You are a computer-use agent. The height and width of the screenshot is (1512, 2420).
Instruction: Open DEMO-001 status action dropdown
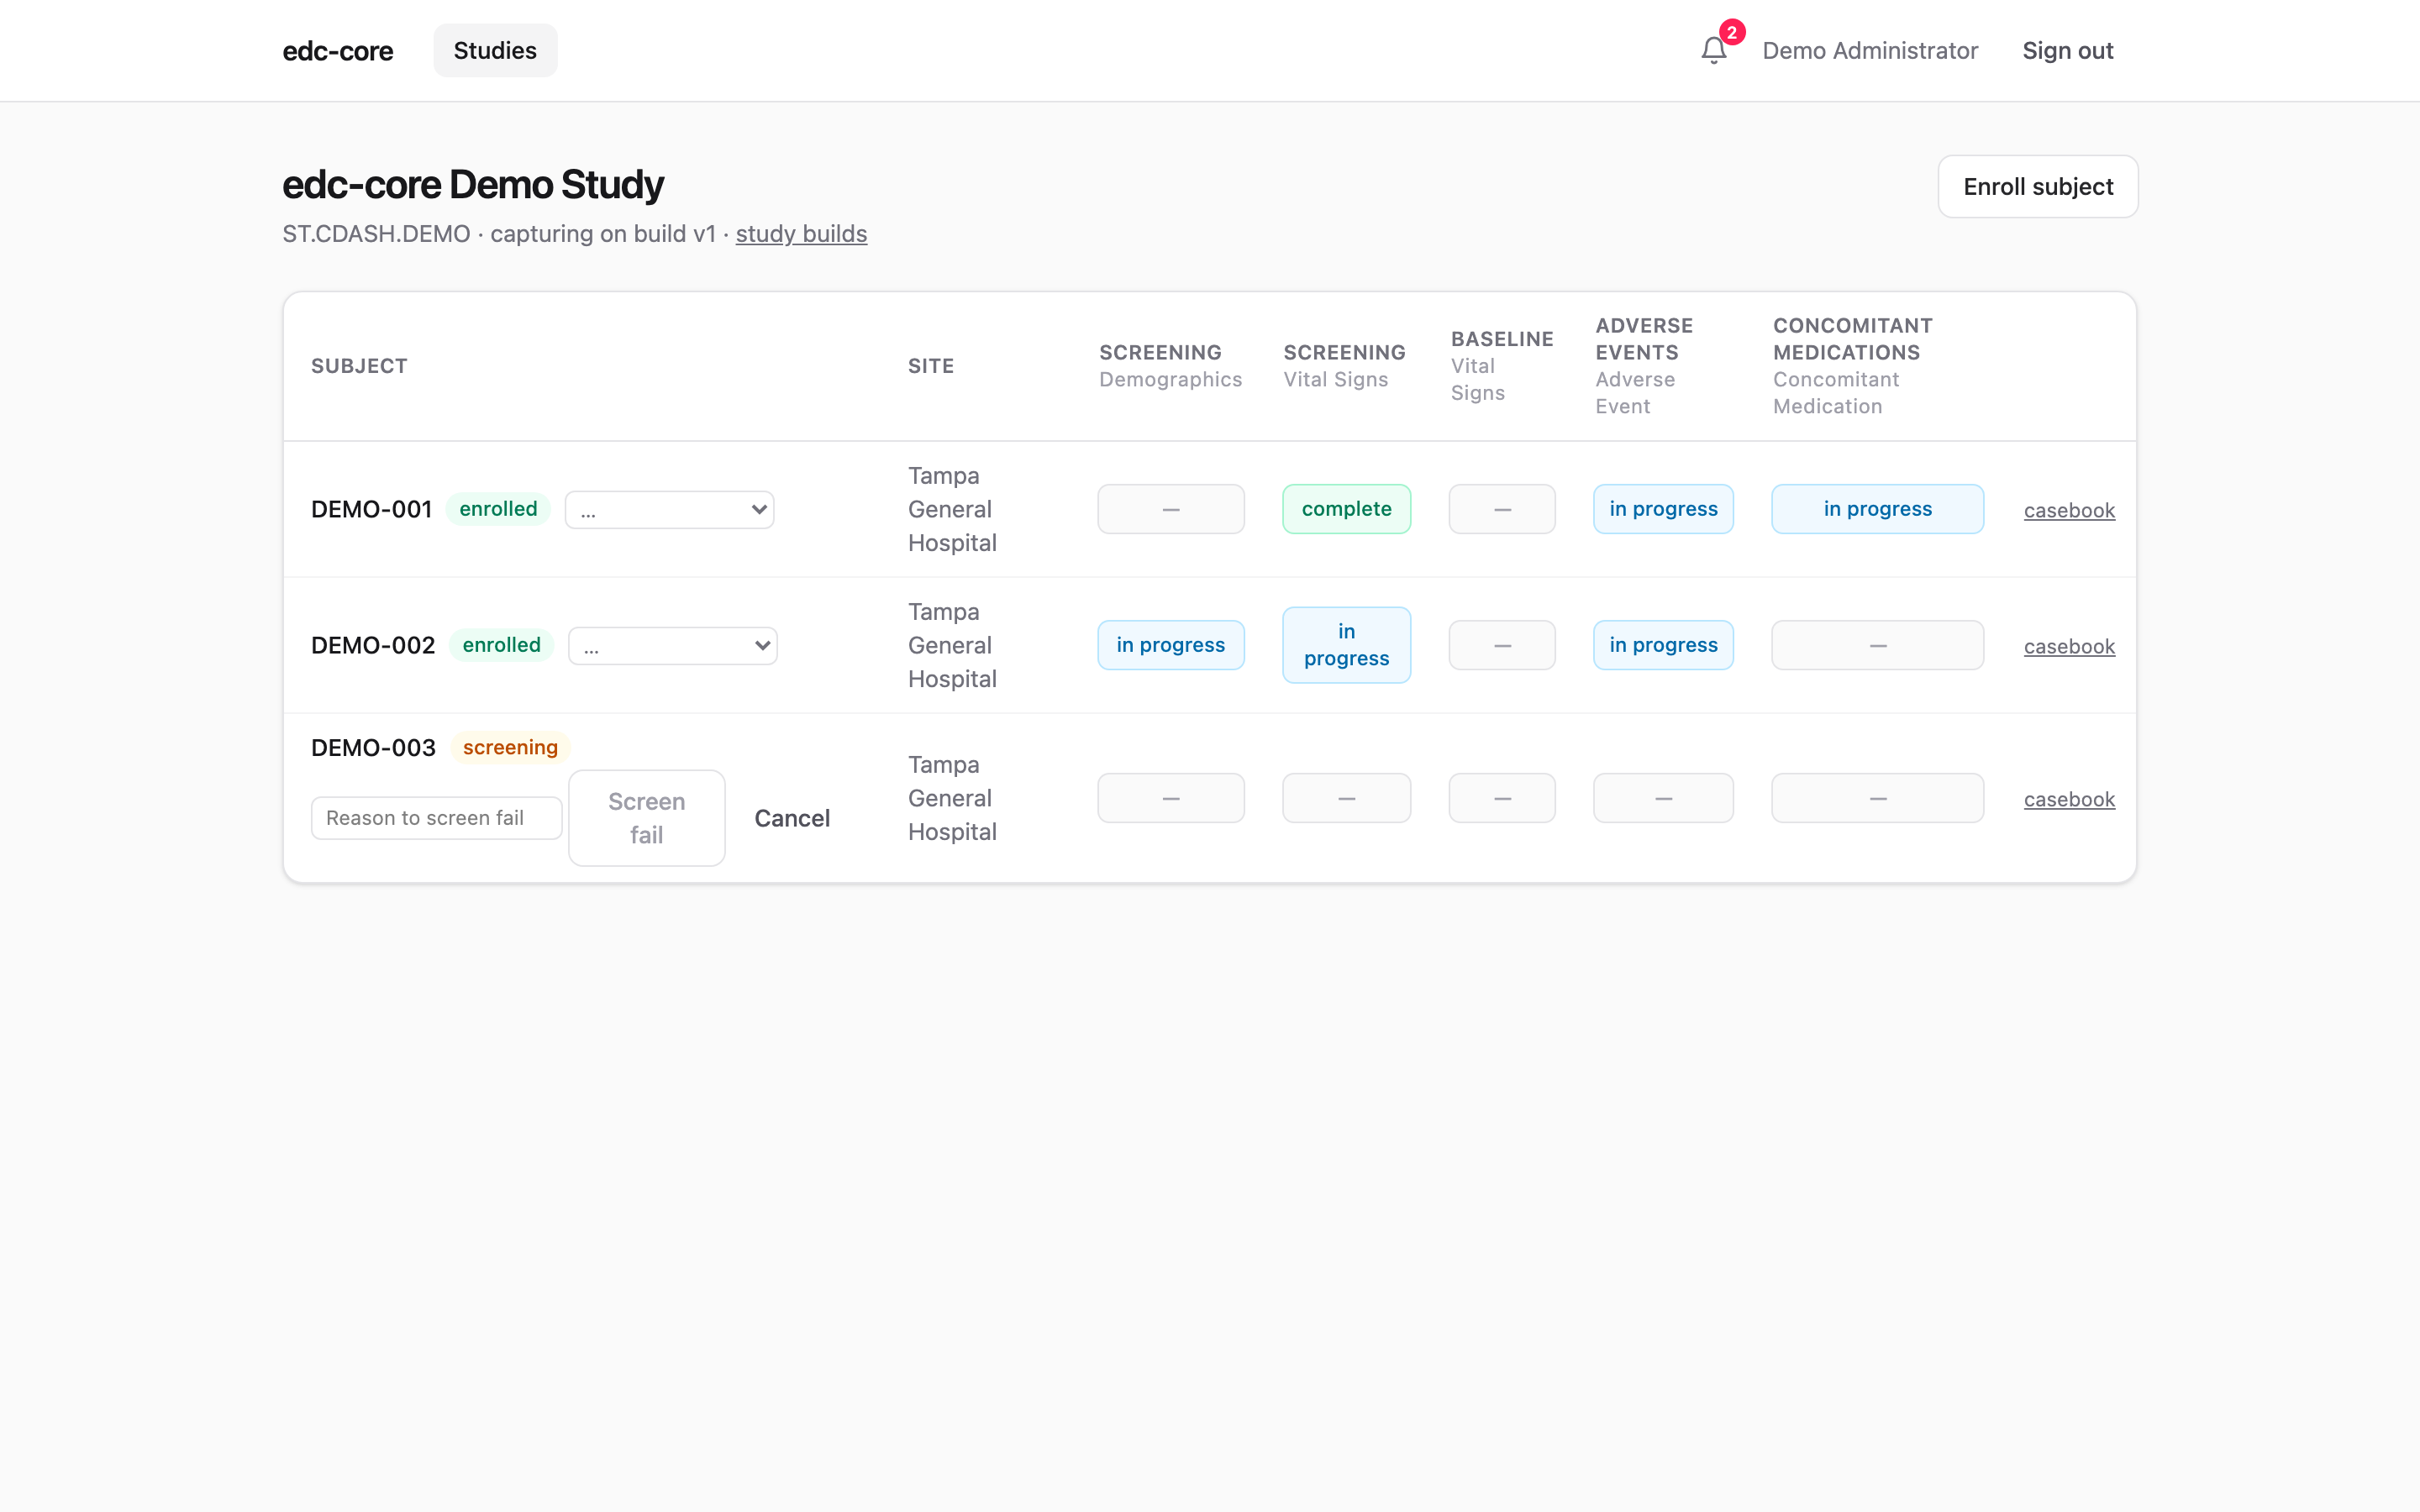[669, 509]
